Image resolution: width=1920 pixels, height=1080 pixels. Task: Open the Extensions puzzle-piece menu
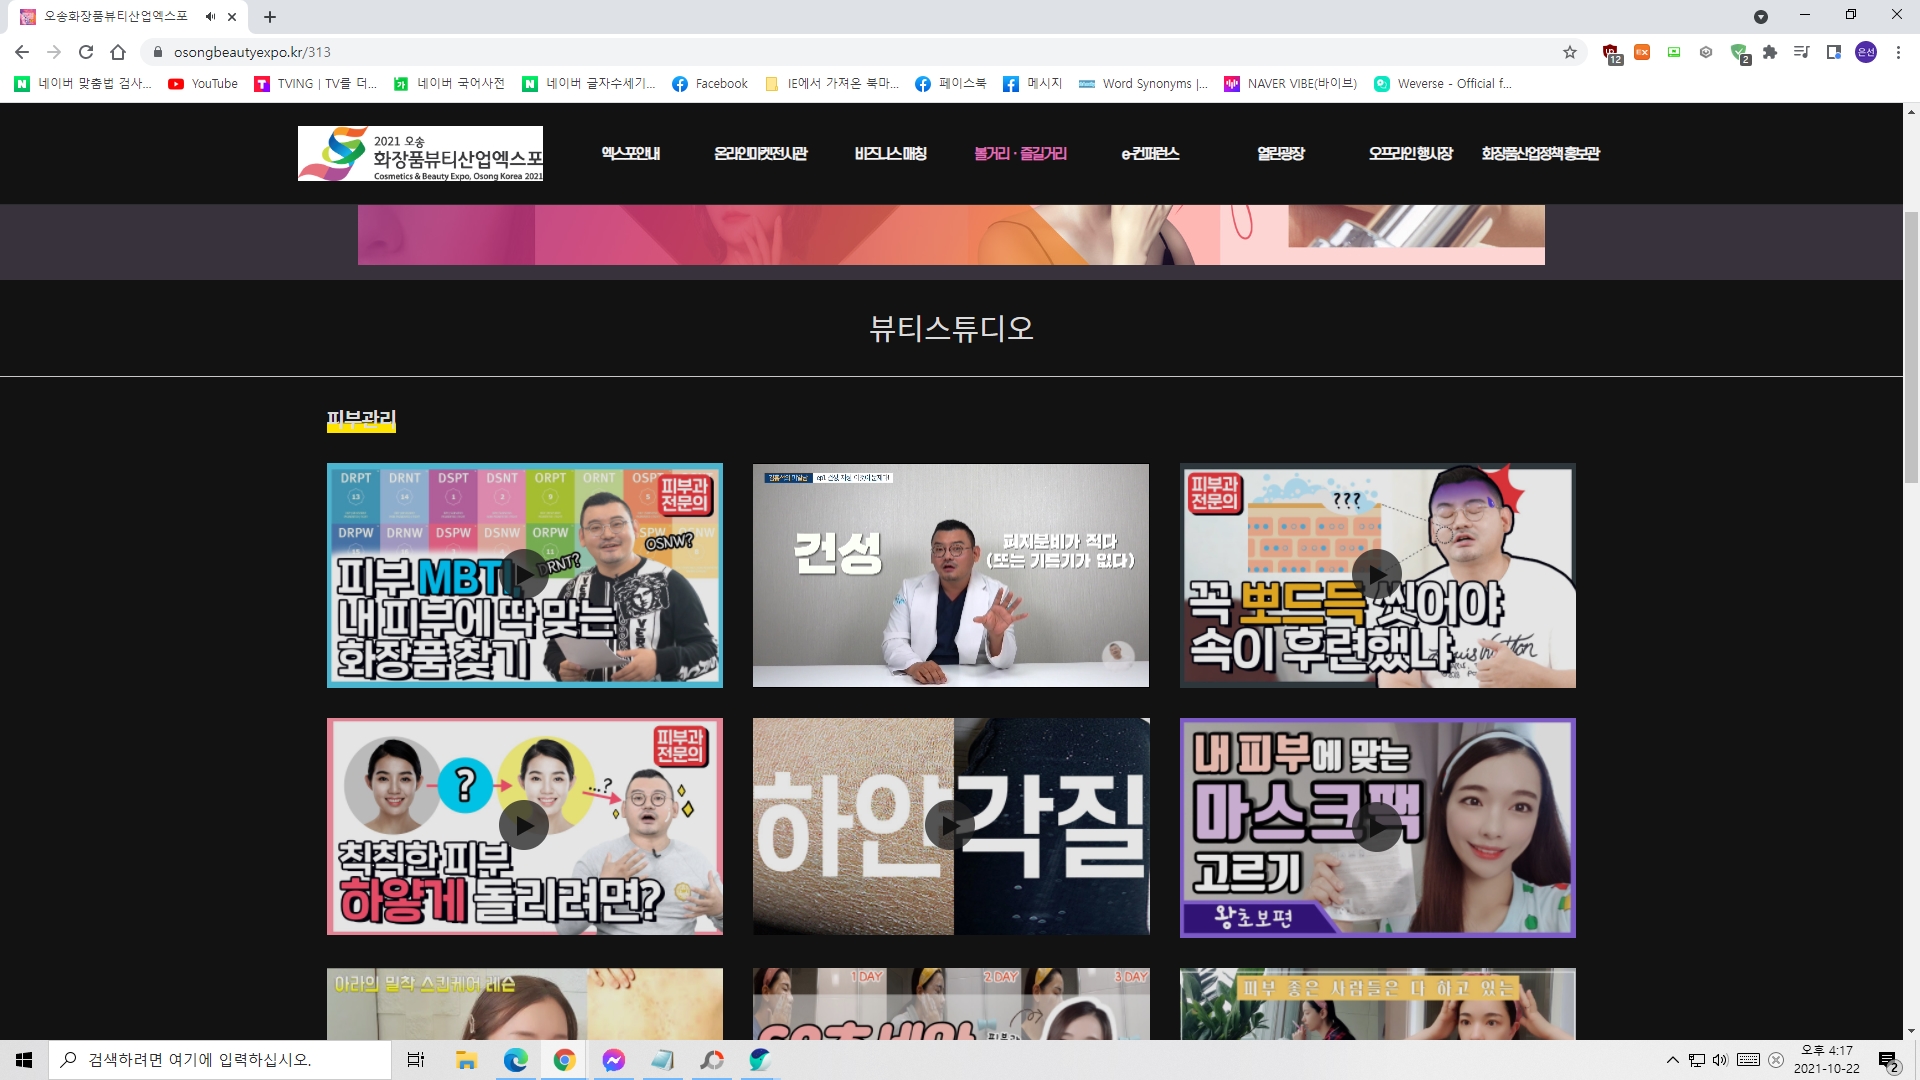pyautogui.click(x=1770, y=52)
